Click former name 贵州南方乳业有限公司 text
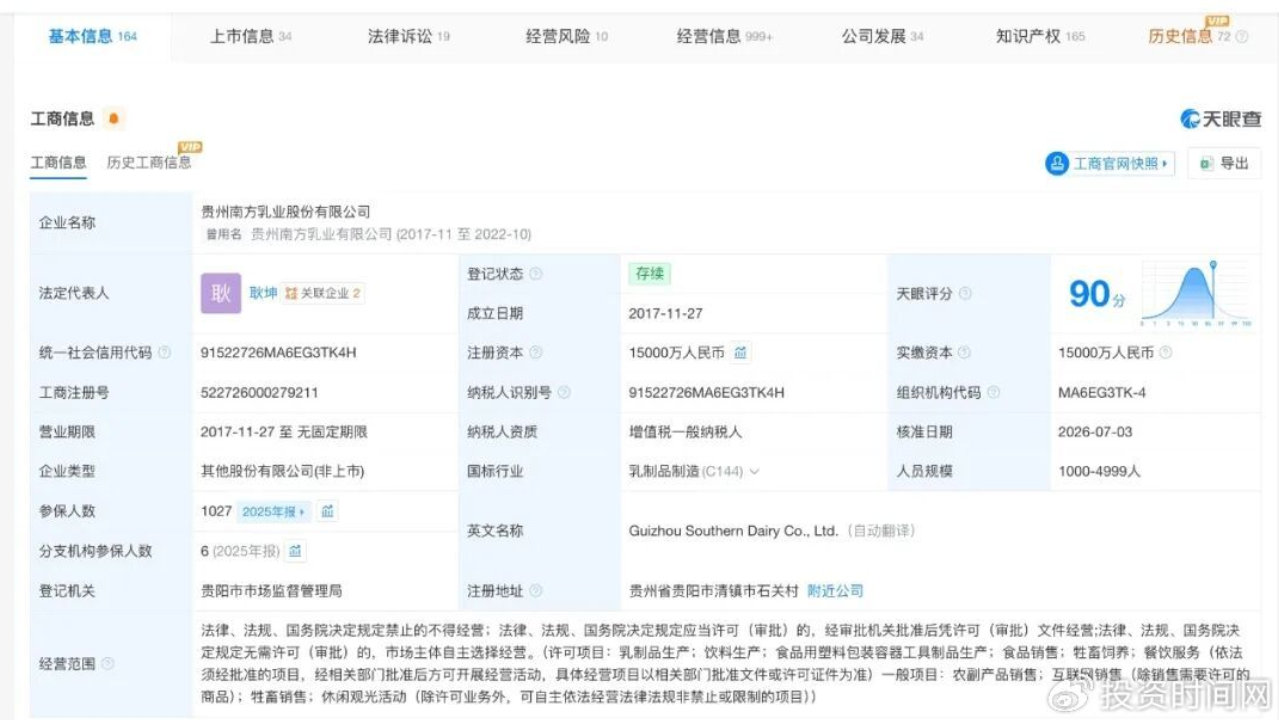Viewport: 1279px width, 720px height. [320, 235]
